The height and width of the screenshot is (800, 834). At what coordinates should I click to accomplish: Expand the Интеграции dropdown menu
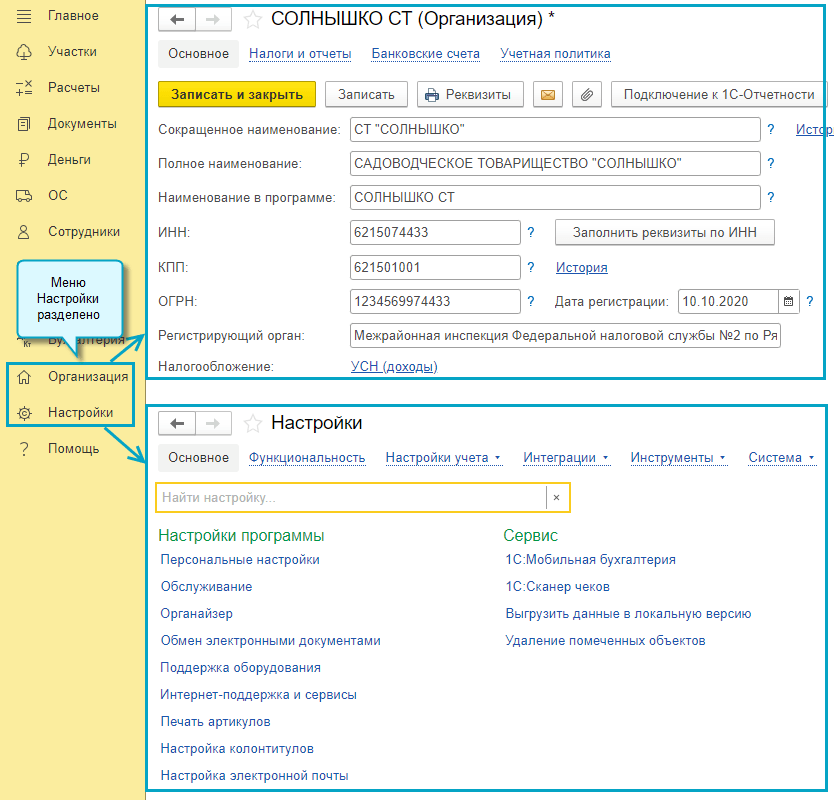click(x=566, y=458)
